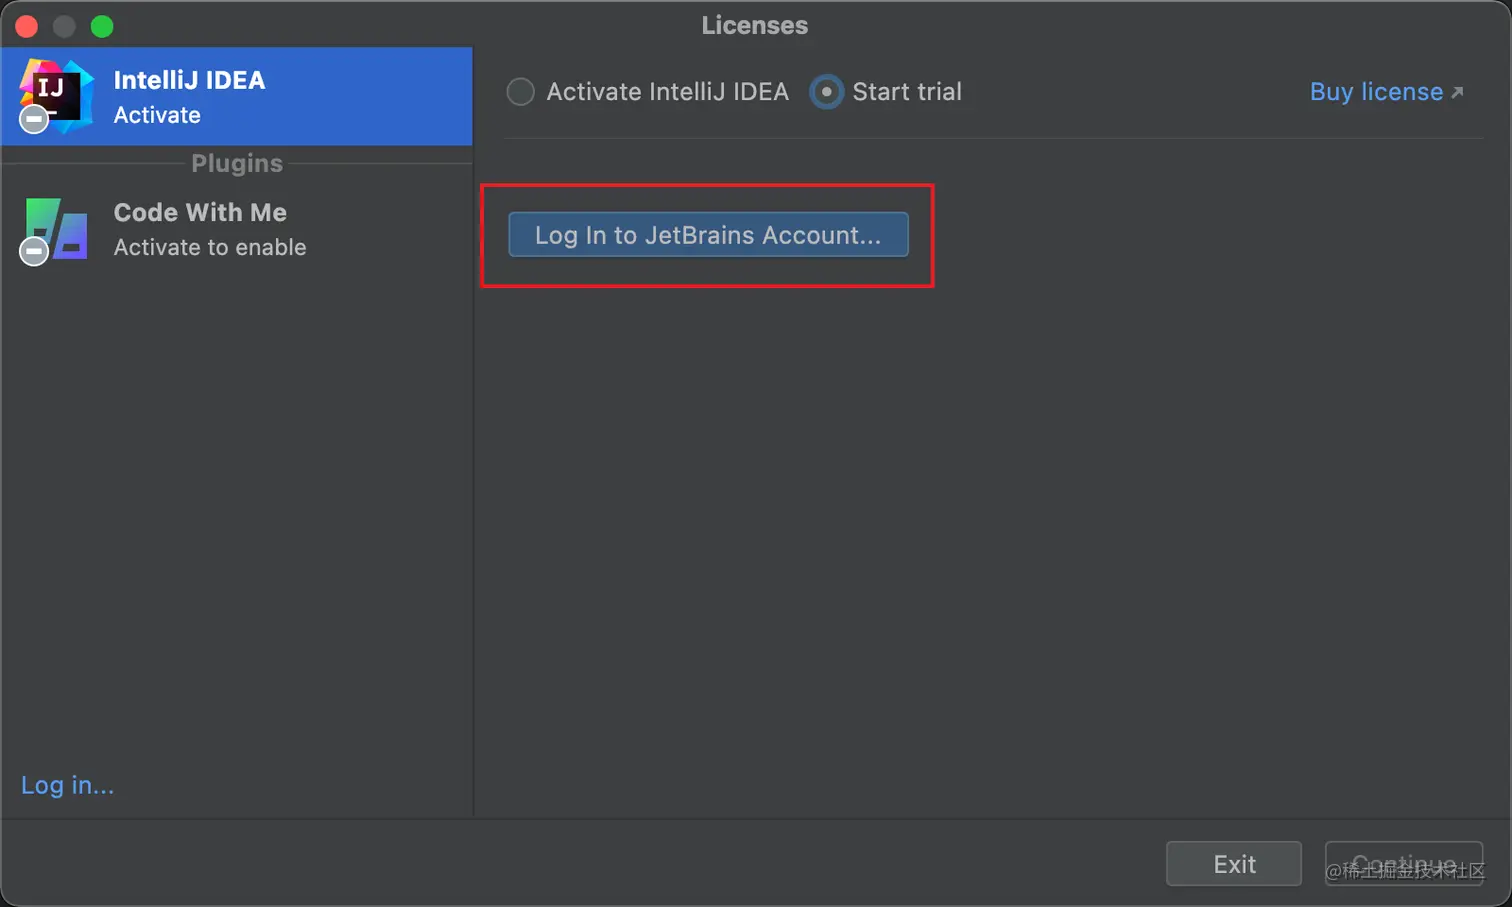Select the Code With Me plugin name
Screen dimensions: 1512x907
pos(200,212)
